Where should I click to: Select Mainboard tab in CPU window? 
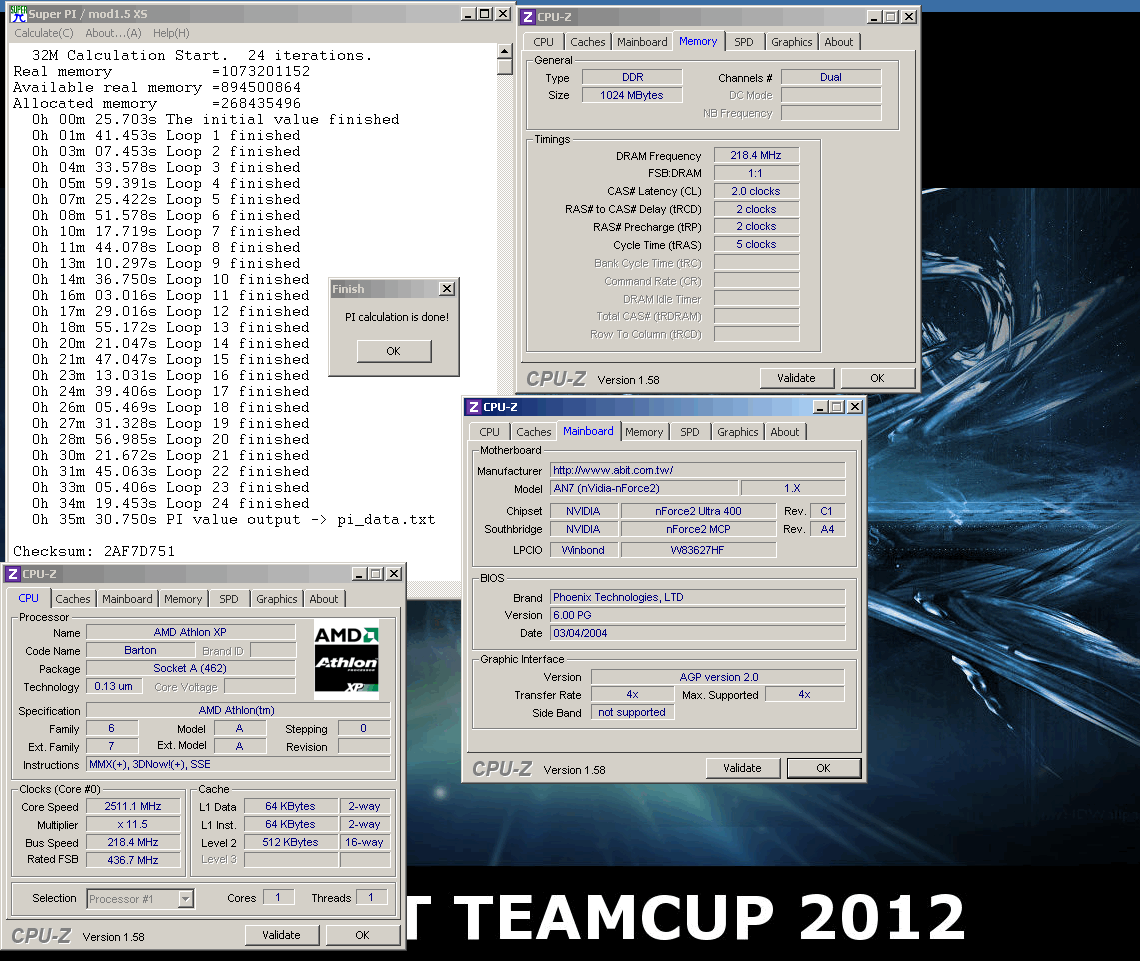pos(127,599)
